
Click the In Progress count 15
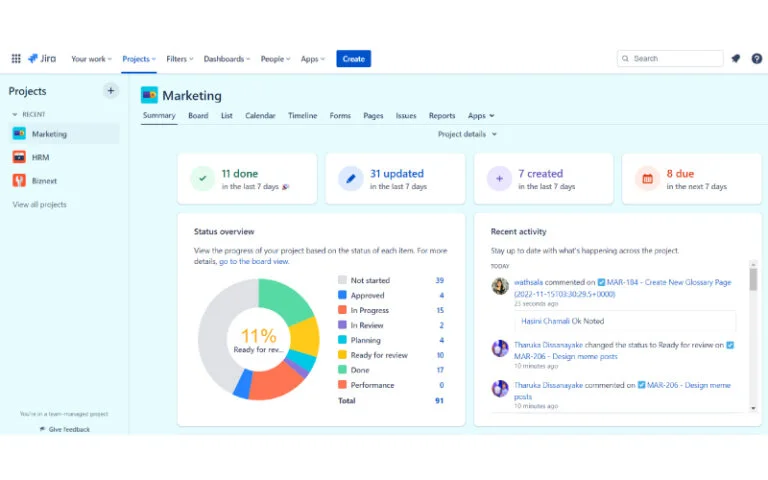[x=440, y=311]
